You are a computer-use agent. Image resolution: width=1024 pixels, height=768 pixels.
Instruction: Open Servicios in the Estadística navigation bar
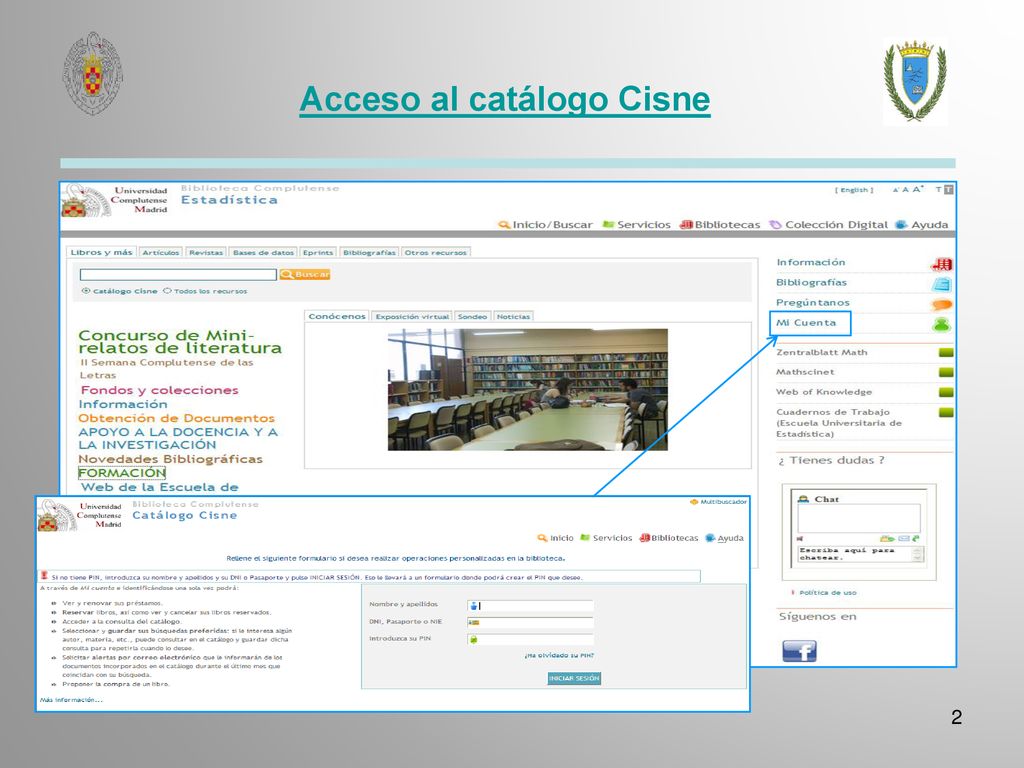(637, 225)
